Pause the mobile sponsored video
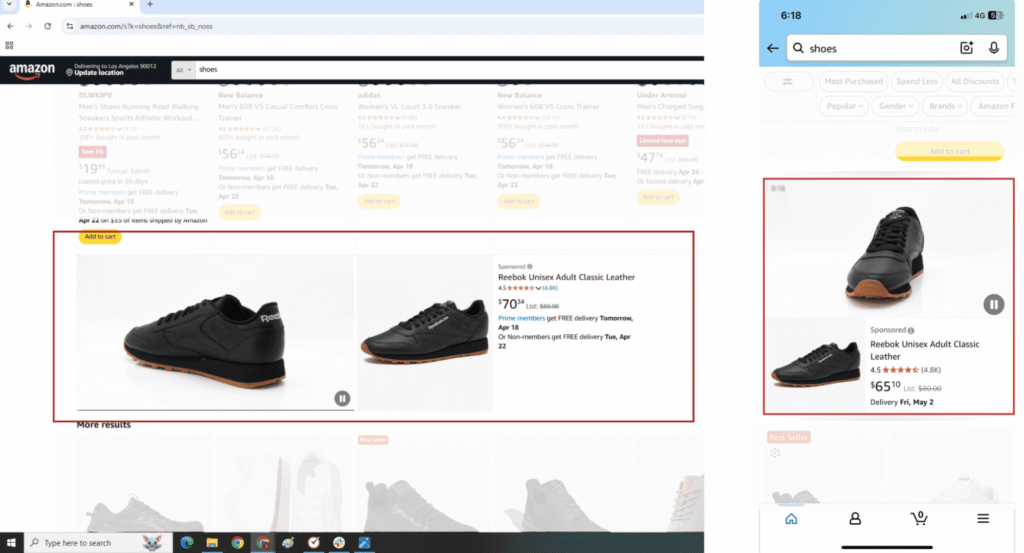 [x=993, y=304]
